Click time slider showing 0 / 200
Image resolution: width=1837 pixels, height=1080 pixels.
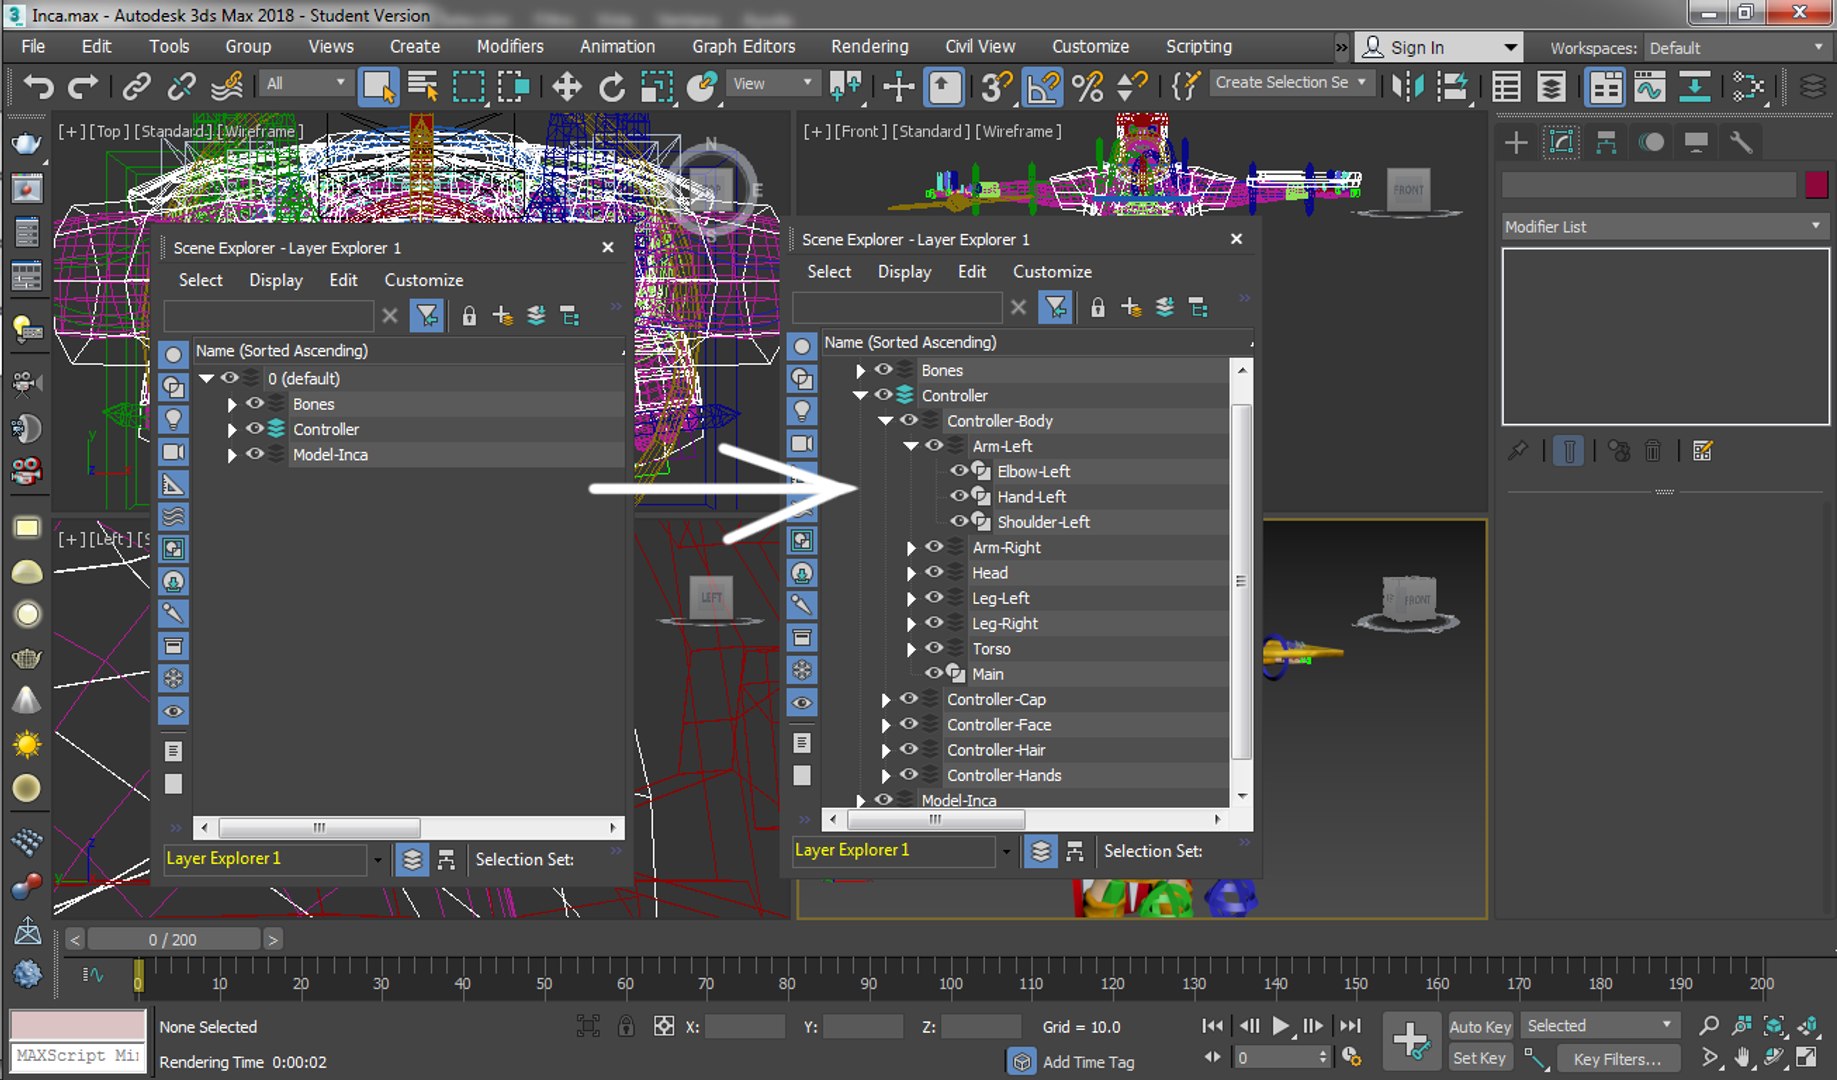pyautogui.click(x=173, y=939)
